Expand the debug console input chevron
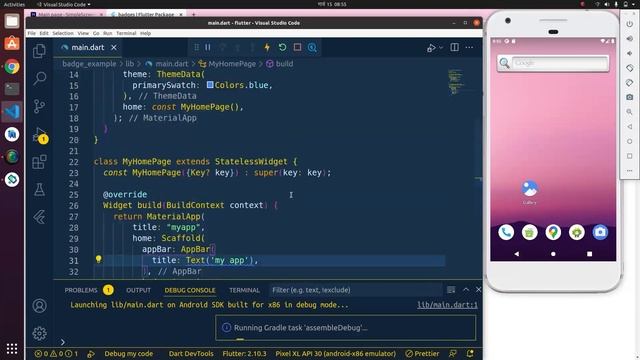The image size is (640, 360). point(63,342)
